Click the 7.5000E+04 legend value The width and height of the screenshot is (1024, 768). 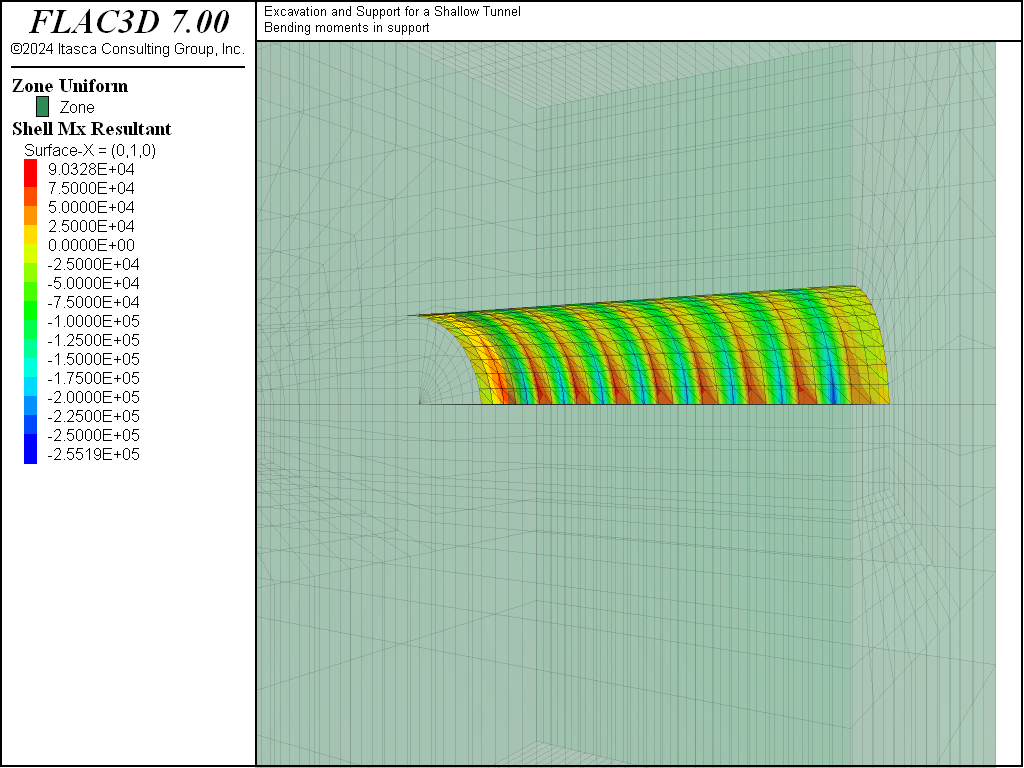pos(91,188)
